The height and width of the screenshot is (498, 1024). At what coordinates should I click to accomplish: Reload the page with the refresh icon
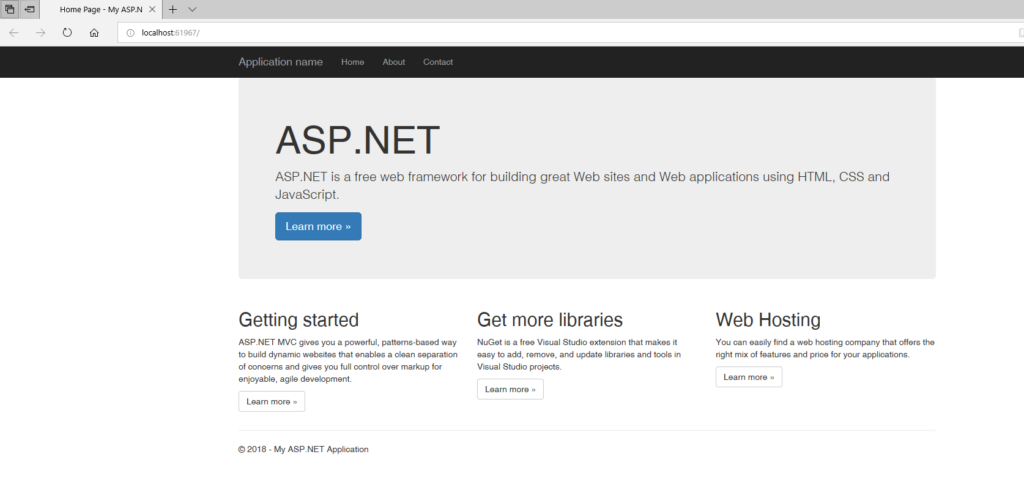tap(67, 33)
